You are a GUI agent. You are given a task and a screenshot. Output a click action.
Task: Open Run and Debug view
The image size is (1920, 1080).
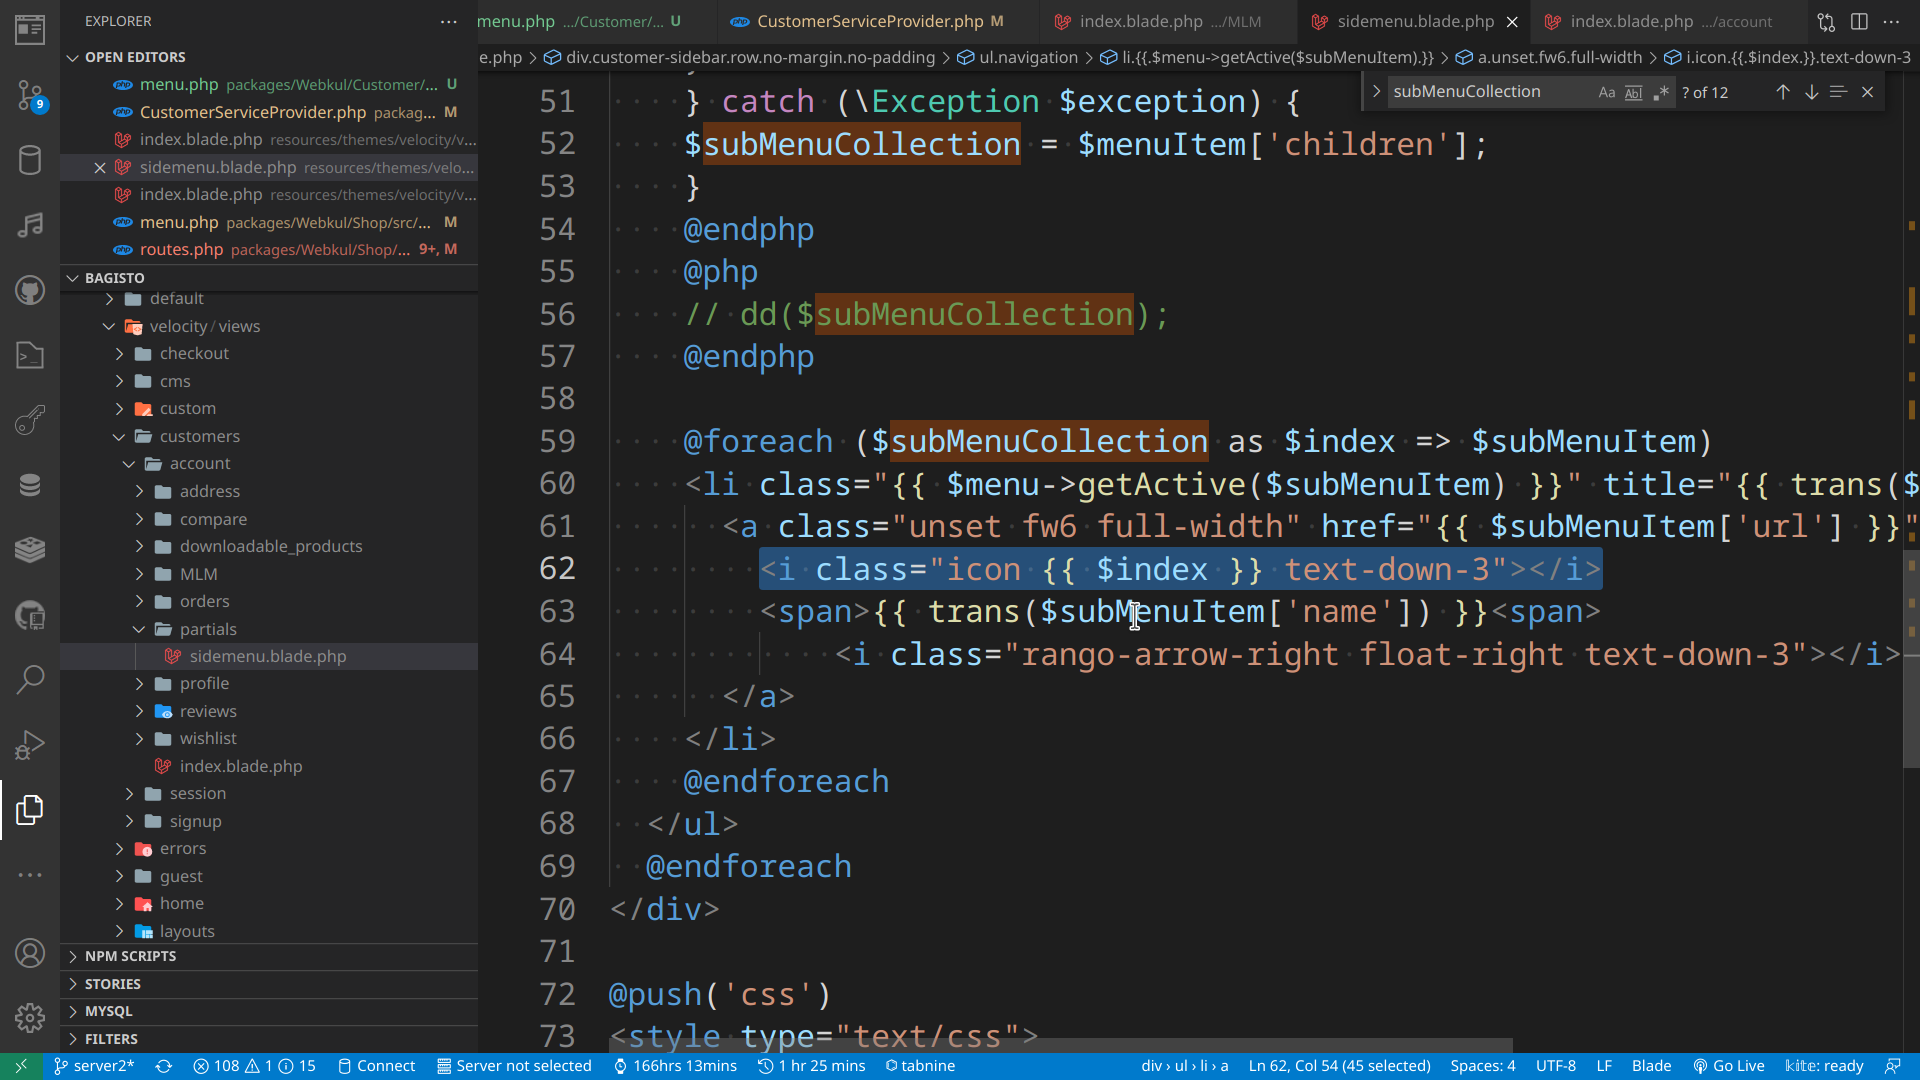tap(30, 745)
